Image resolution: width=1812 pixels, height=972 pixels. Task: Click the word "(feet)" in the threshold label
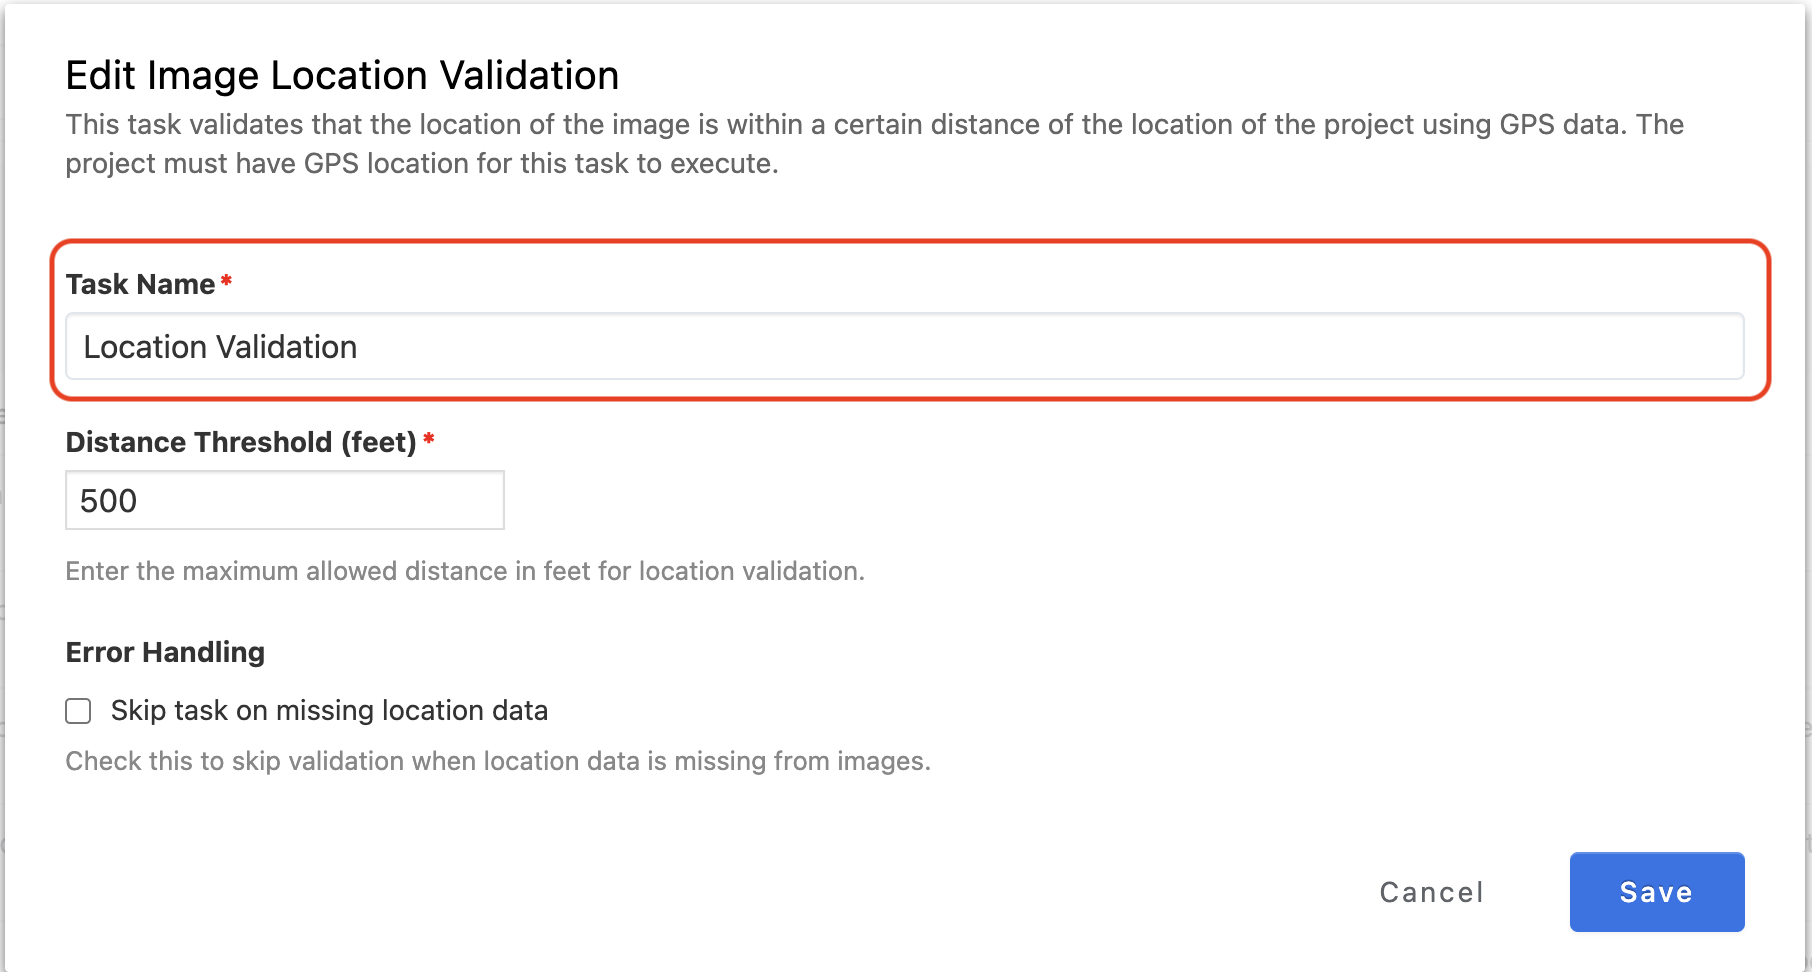379,442
